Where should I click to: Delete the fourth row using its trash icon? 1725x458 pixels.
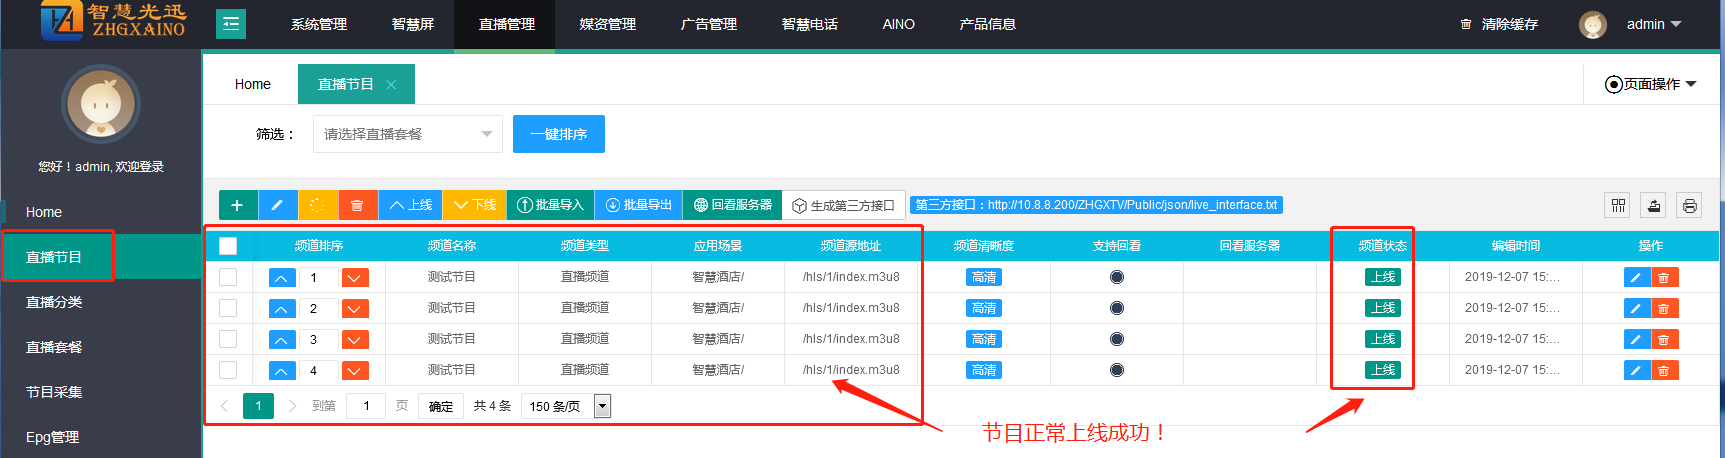(x=1664, y=370)
